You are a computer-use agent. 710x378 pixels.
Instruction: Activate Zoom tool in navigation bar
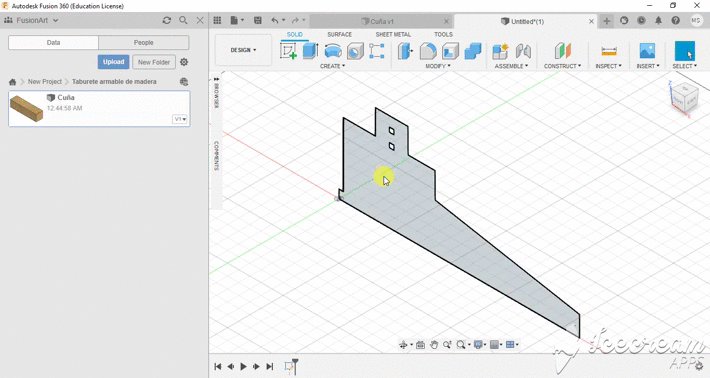[447, 345]
